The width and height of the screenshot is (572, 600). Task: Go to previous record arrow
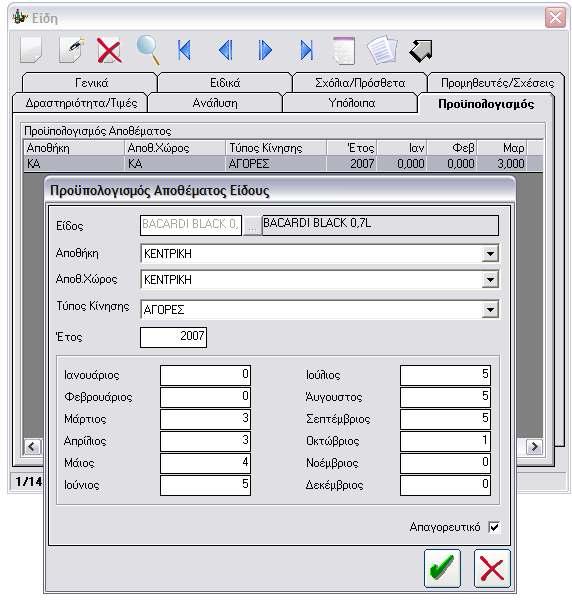click(x=225, y=50)
